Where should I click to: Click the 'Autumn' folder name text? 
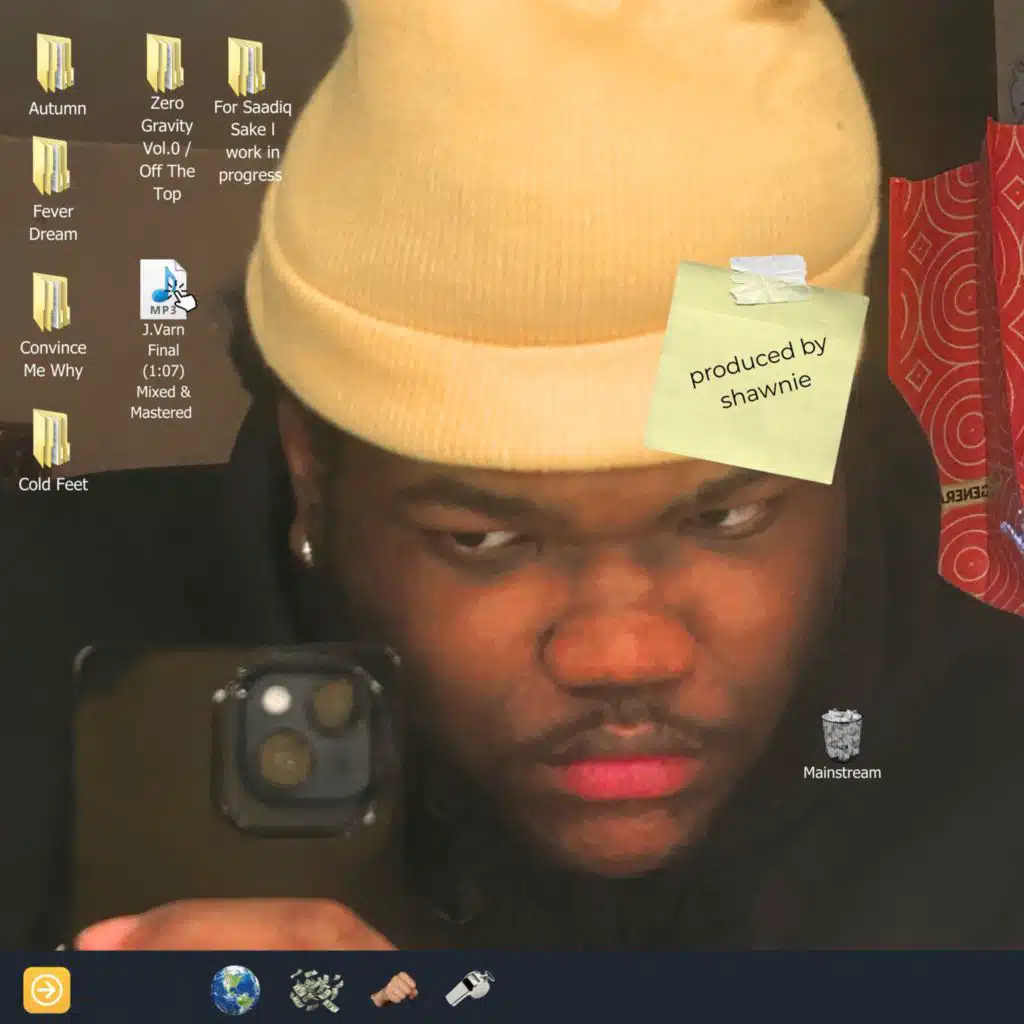(x=57, y=109)
